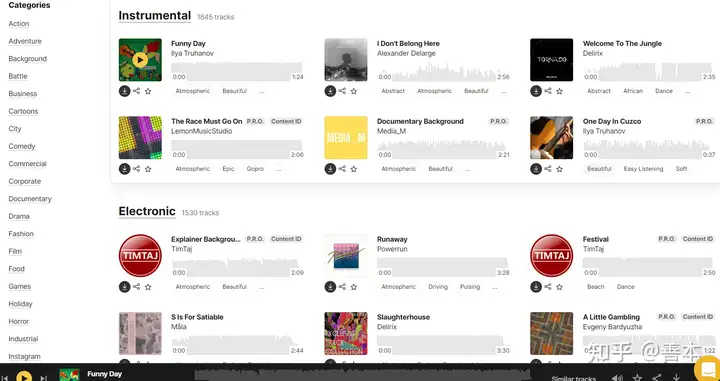Image resolution: width=720 pixels, height=381 pixels.
Task: Open the Documentary category
Action: [30, 199]
